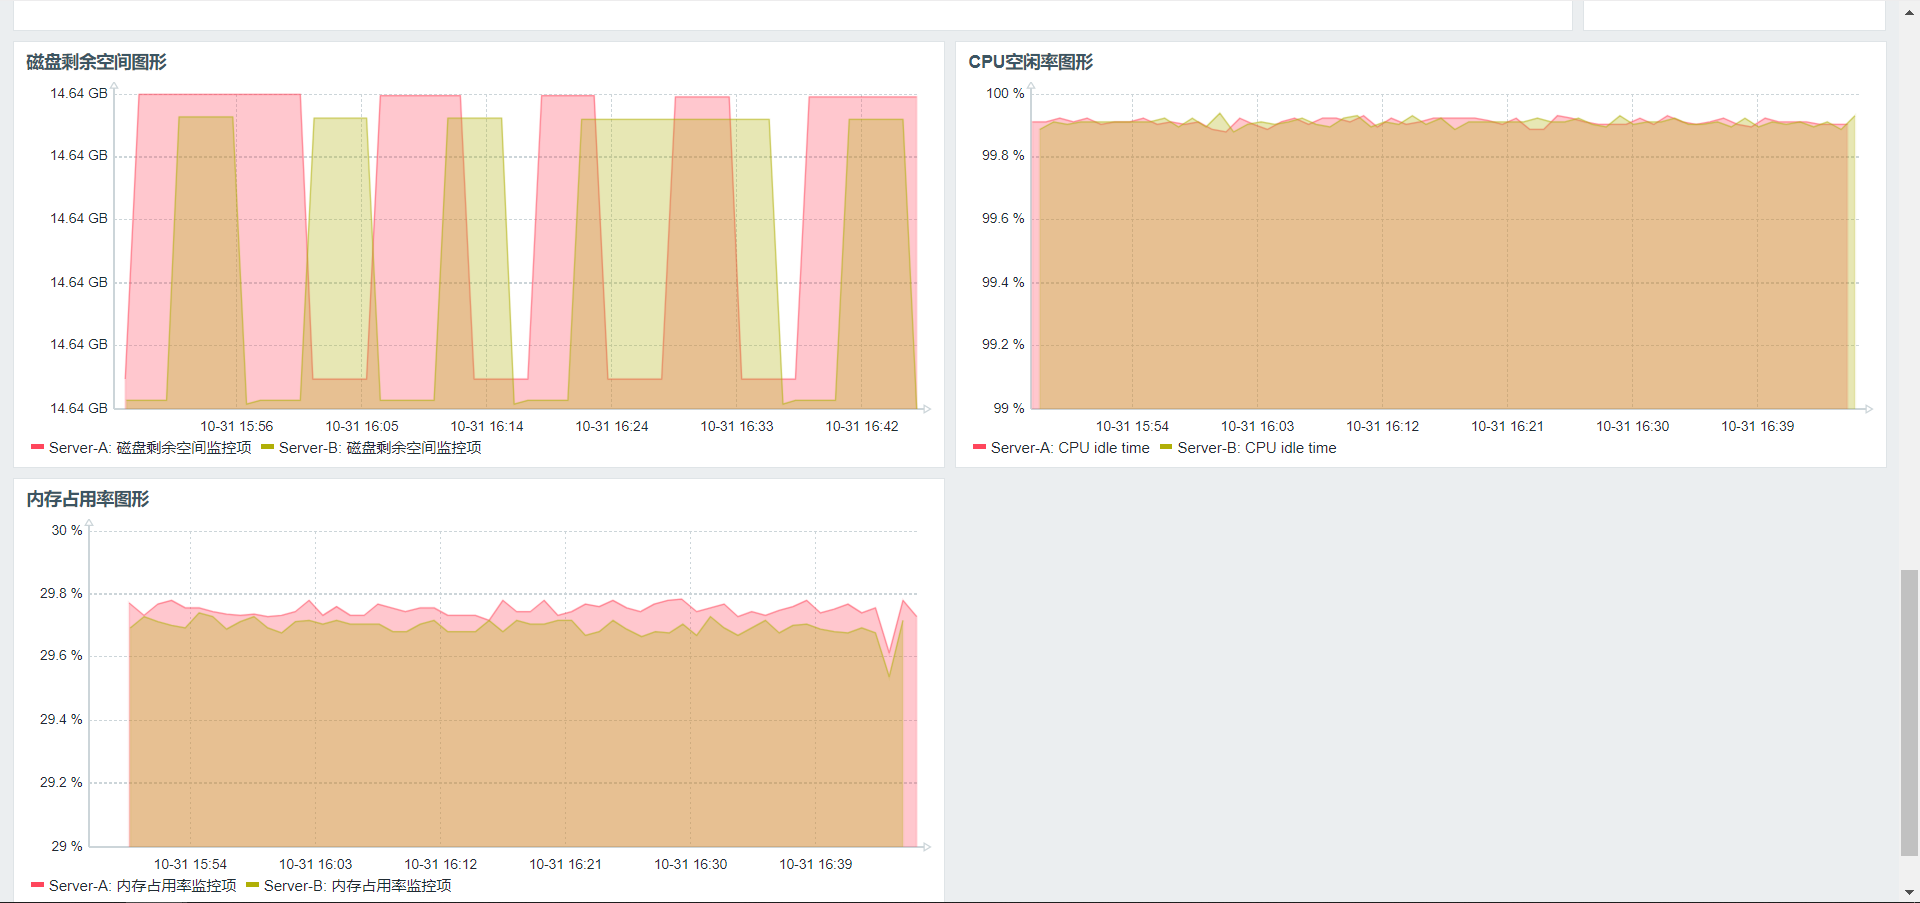Image resolution: width=1920 pixels, height=903 pixels.
Task: Click the 99 % axis label on CPU graph
Action: point(1009,408)
